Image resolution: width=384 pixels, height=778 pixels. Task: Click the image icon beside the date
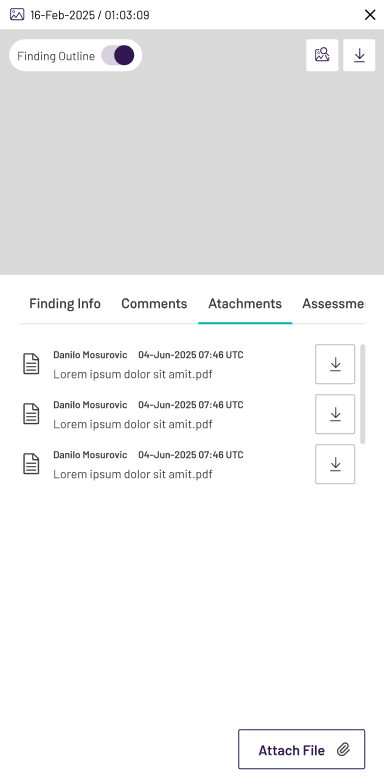17,14
